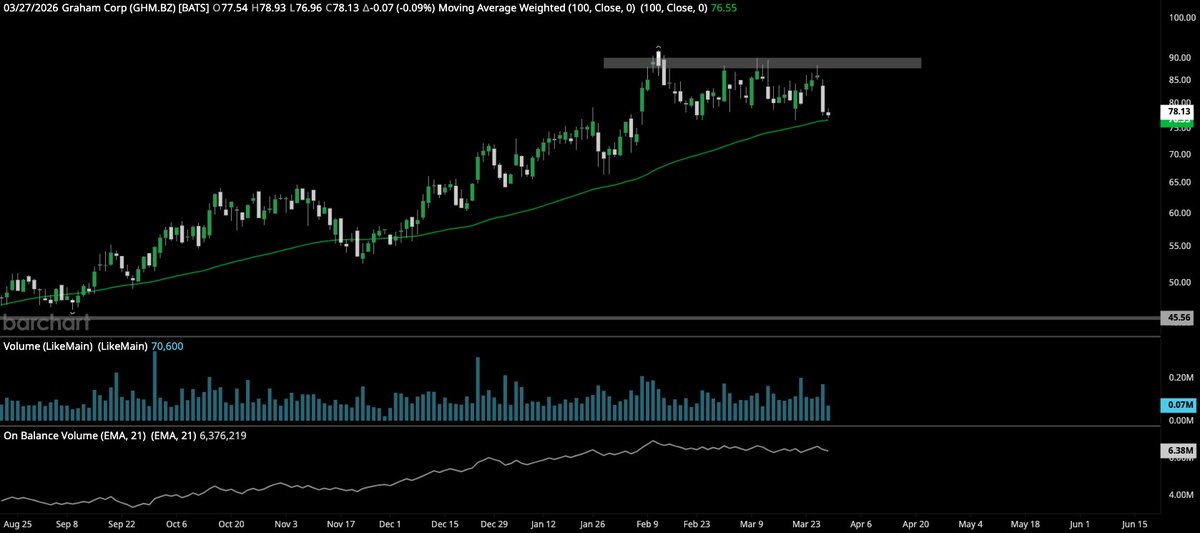Click the Apr 6 date label
Screen dimensions: 1200x533
coord(860,523)
